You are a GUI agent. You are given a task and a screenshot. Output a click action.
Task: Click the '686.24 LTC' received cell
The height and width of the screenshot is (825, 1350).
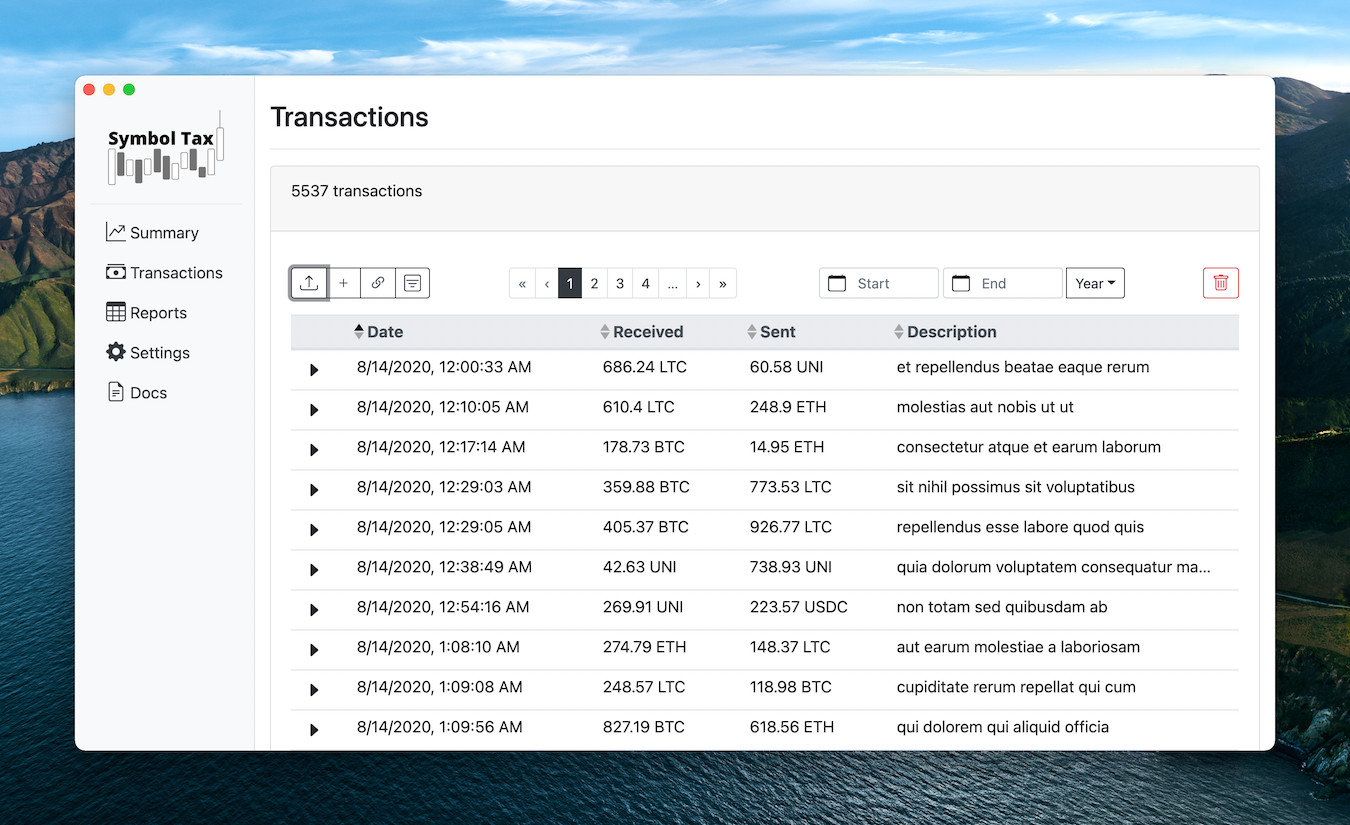tap(644, 367)
